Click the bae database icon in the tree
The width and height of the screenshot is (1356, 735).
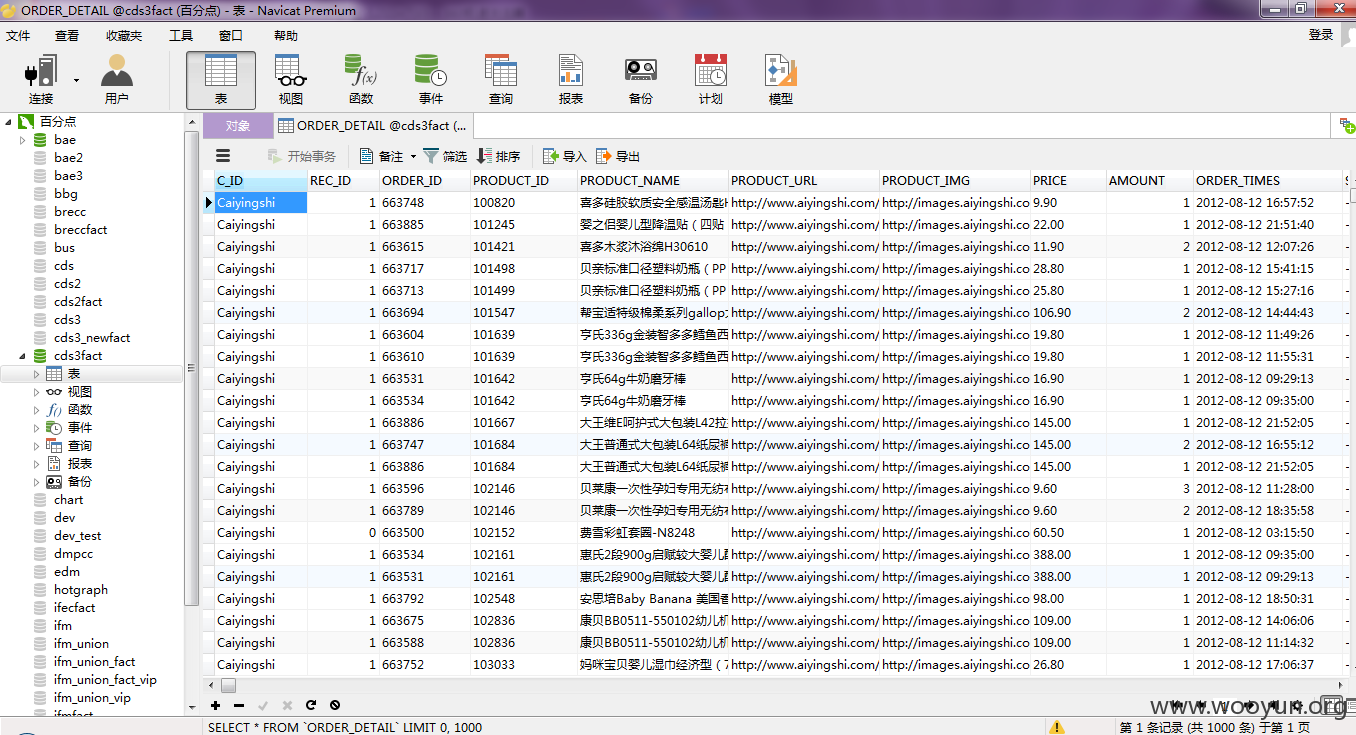pyautogui.click(x=40, y=140)
